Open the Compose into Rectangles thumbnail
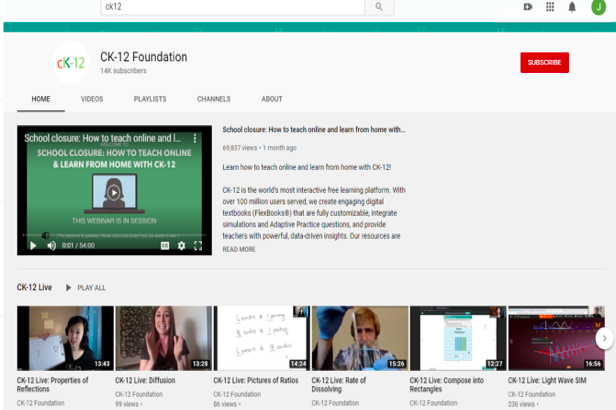The width and height of the screenshot is (616, 410). 458,338
